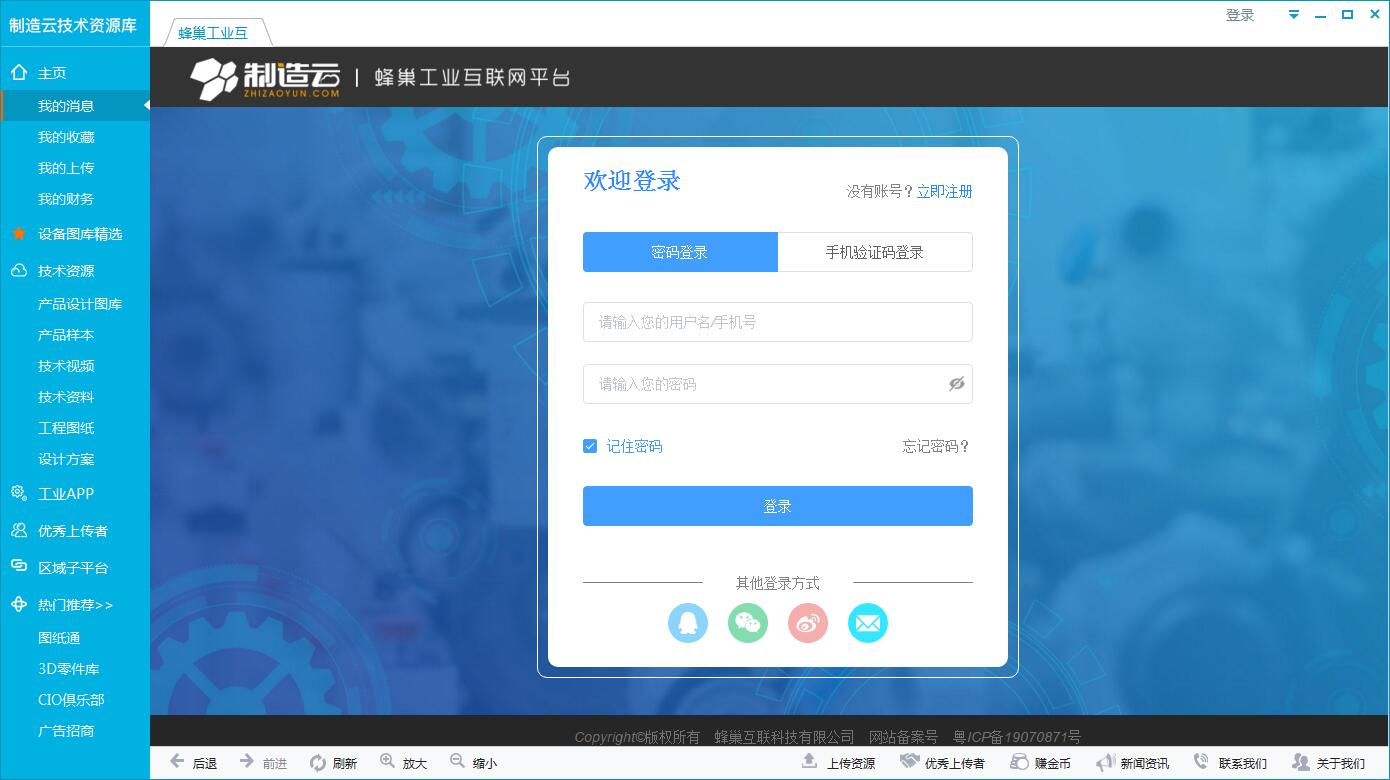Focus the 用户名/手机号 input field
The width and height of the screenshot is (1390, 780).
(778, 322)
